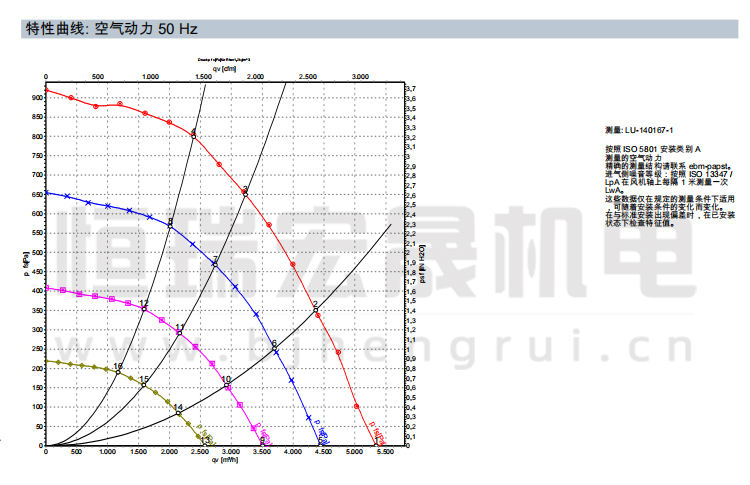
Task: Select operating point 15 on olive curve
Action: coord(144,384)
